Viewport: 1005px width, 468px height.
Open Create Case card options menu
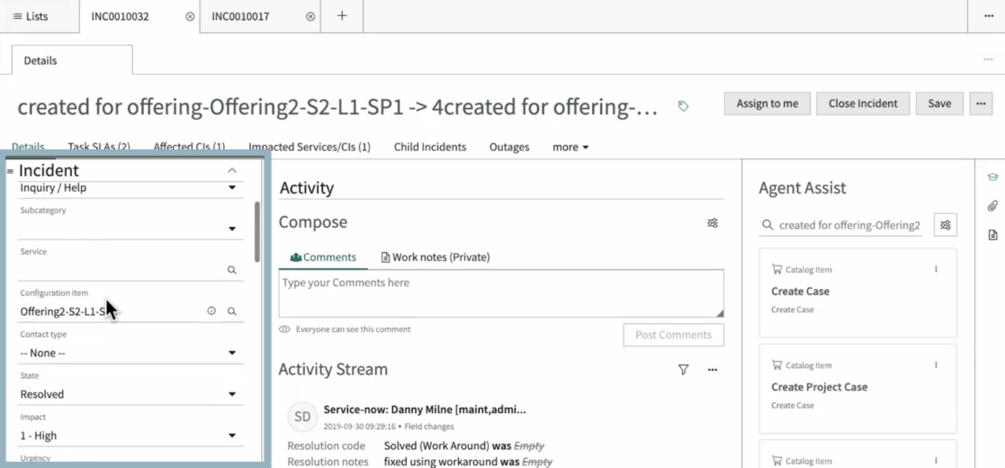(x=936, y=269)
